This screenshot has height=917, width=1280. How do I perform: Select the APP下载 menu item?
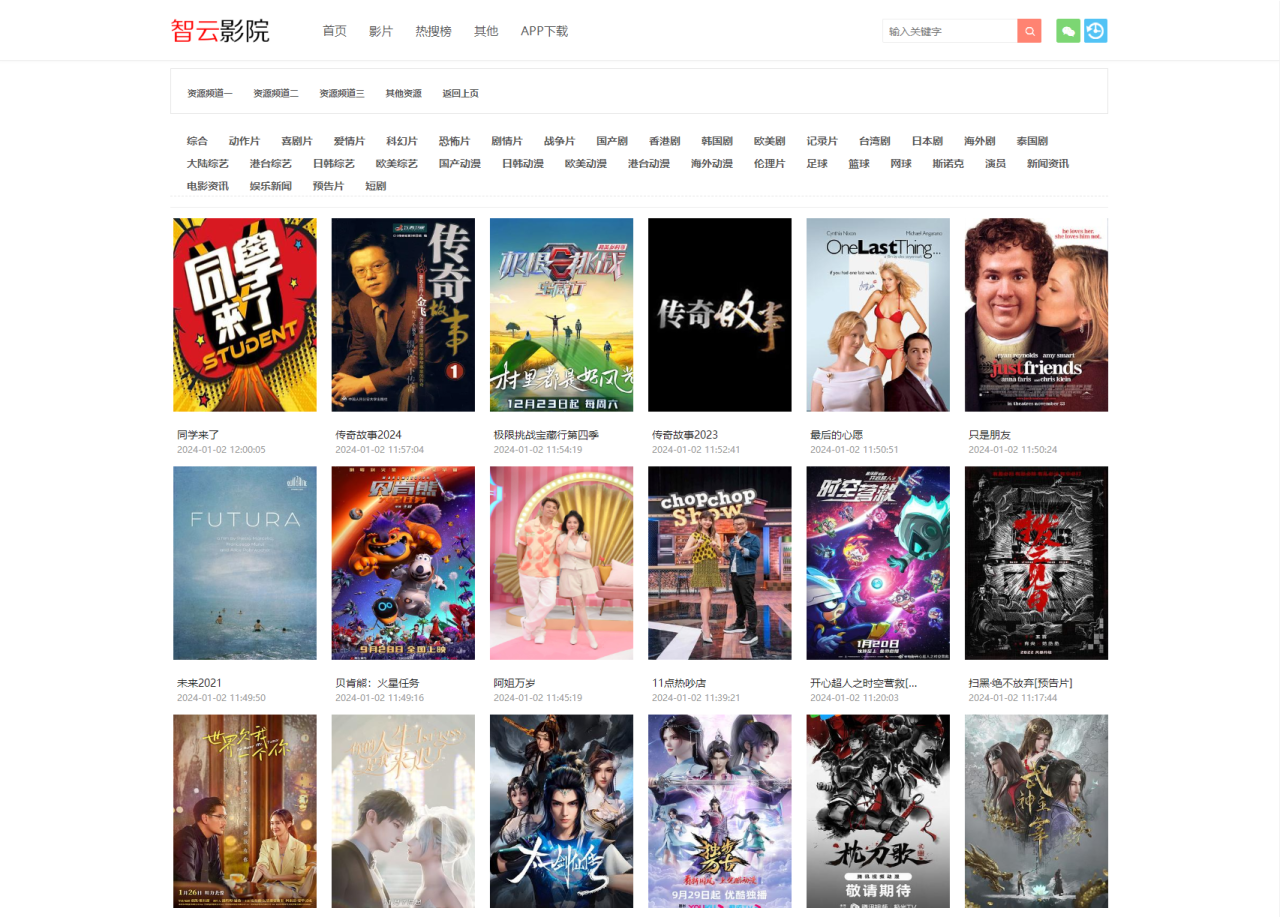(544, 31)
